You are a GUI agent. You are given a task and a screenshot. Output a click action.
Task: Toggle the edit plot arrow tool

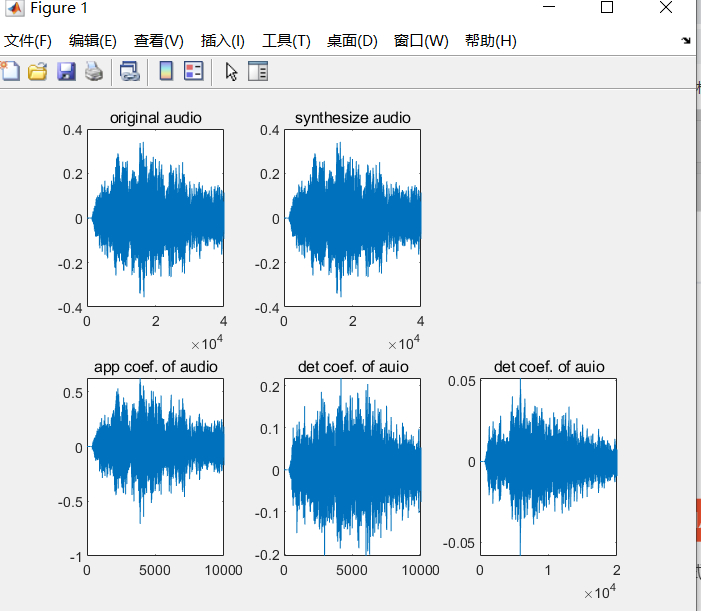tap(231, 72)
